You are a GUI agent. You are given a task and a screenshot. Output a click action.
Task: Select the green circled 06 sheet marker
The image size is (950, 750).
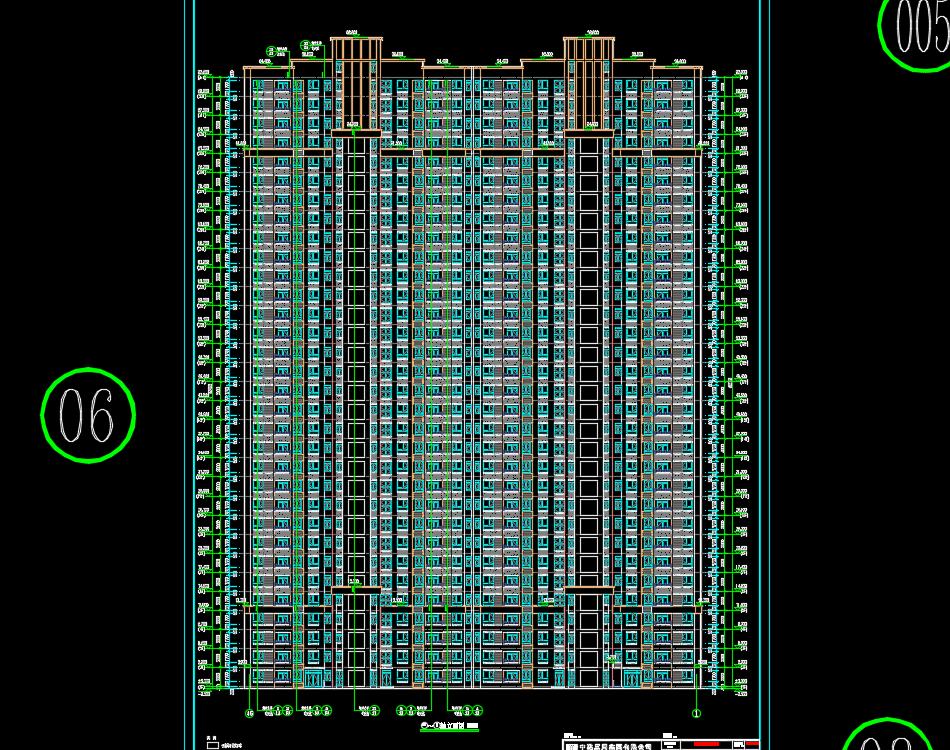88,416
